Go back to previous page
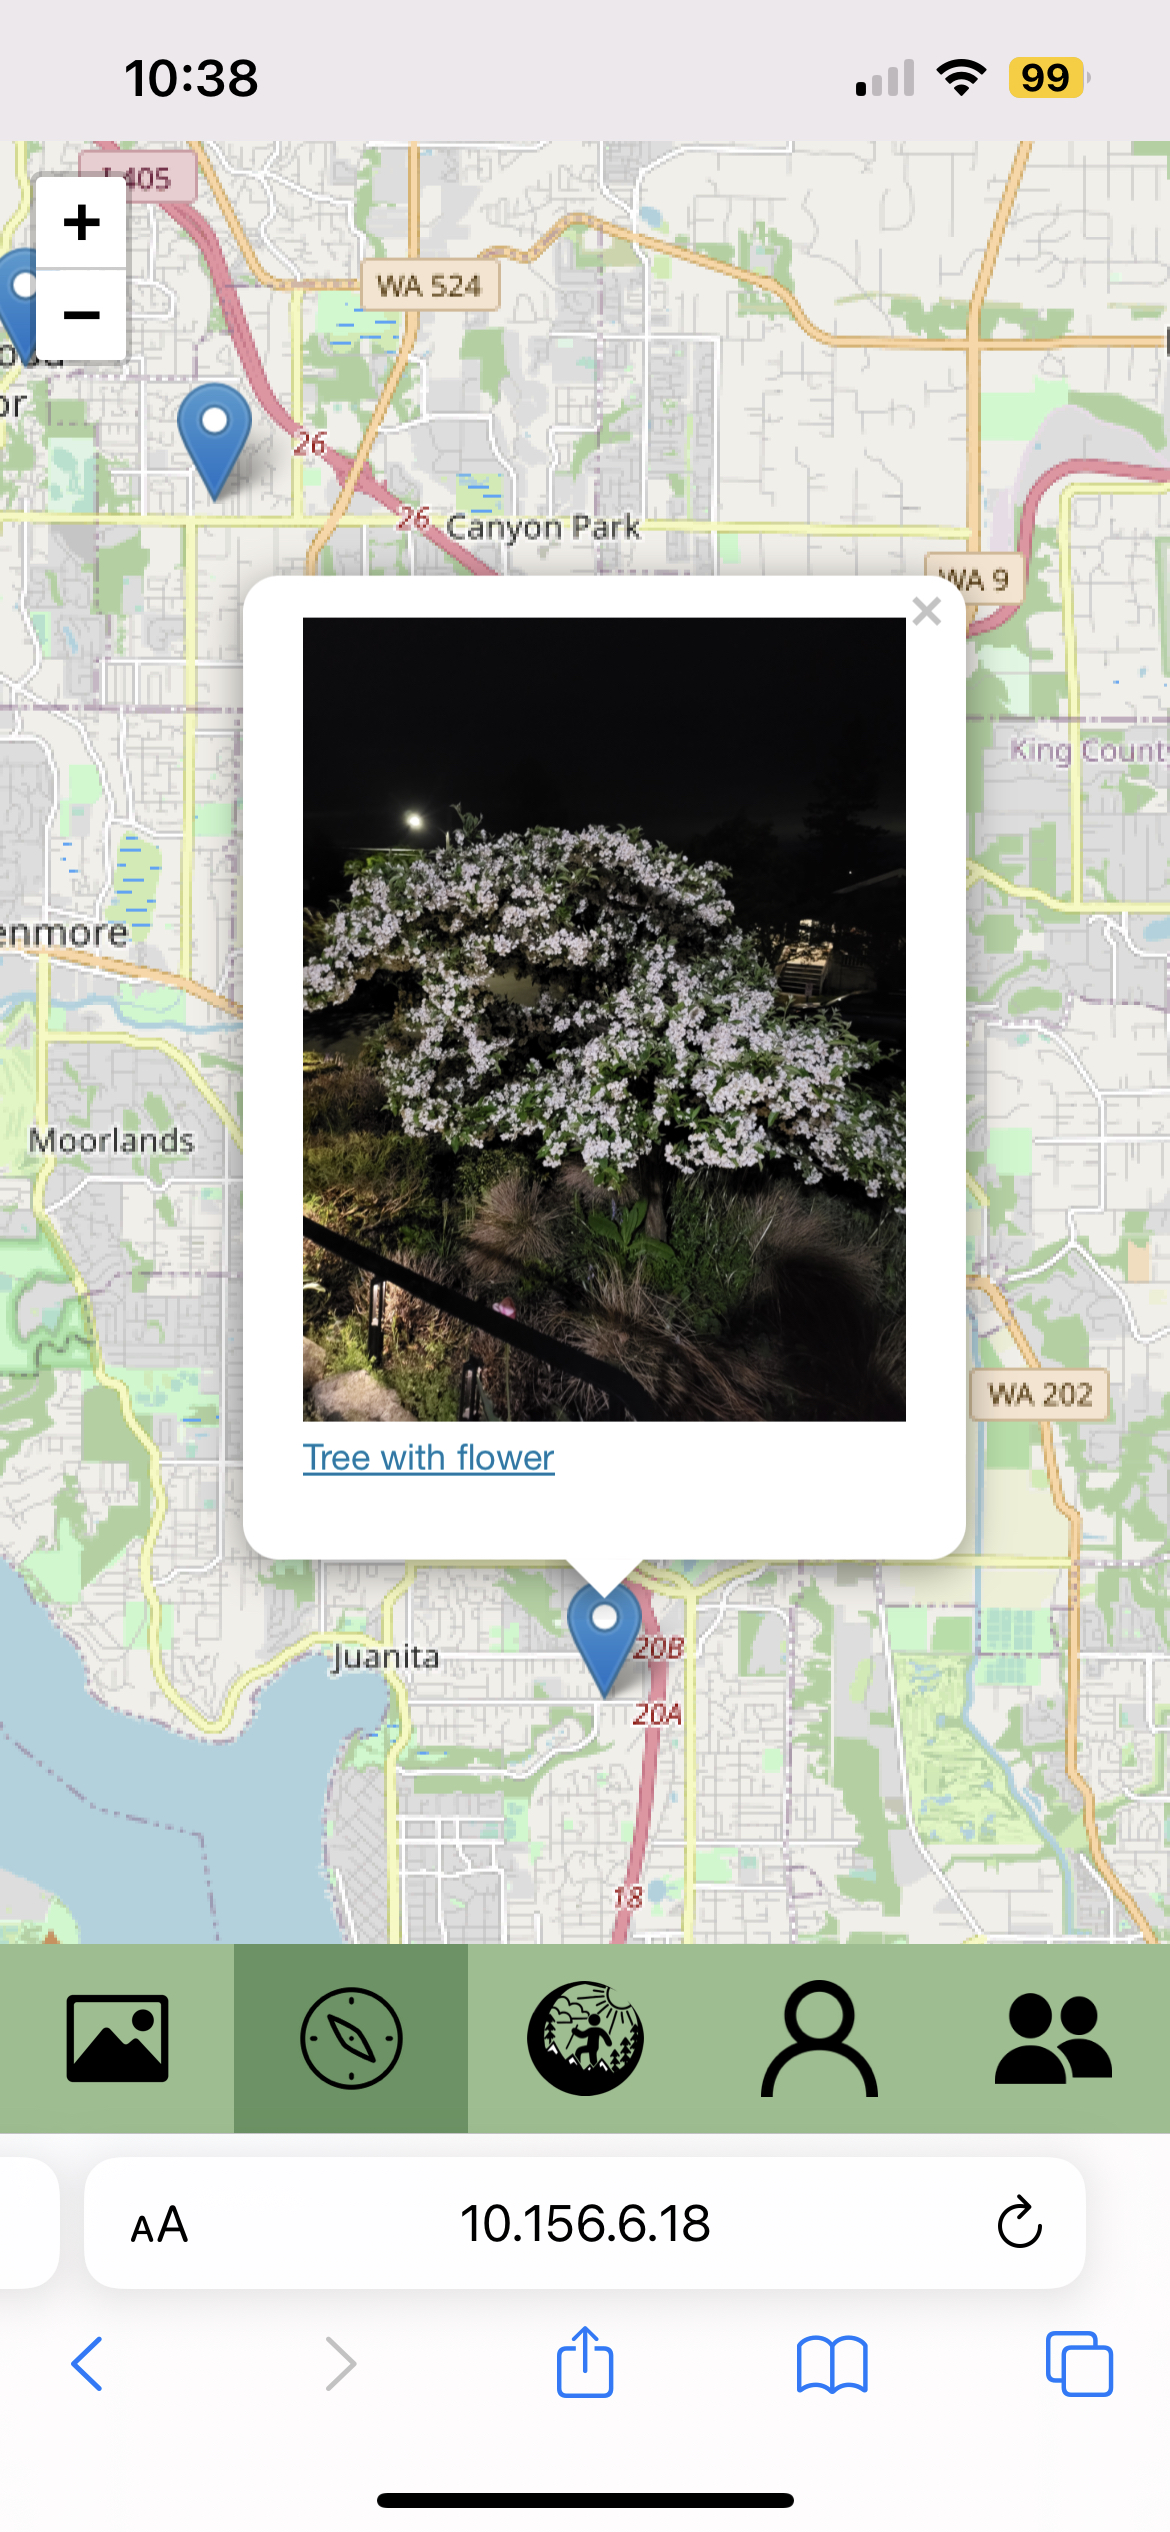 coord(87,2364)
